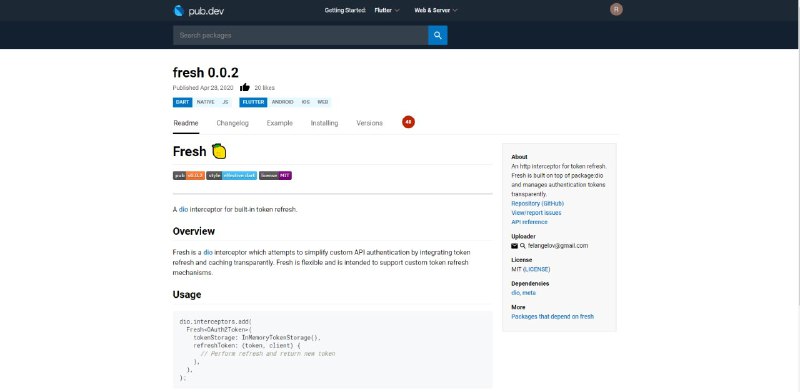The height and width of the screenshot is (392, 800).
Task: Click the license MIT badge
Action: coord(275,175)
